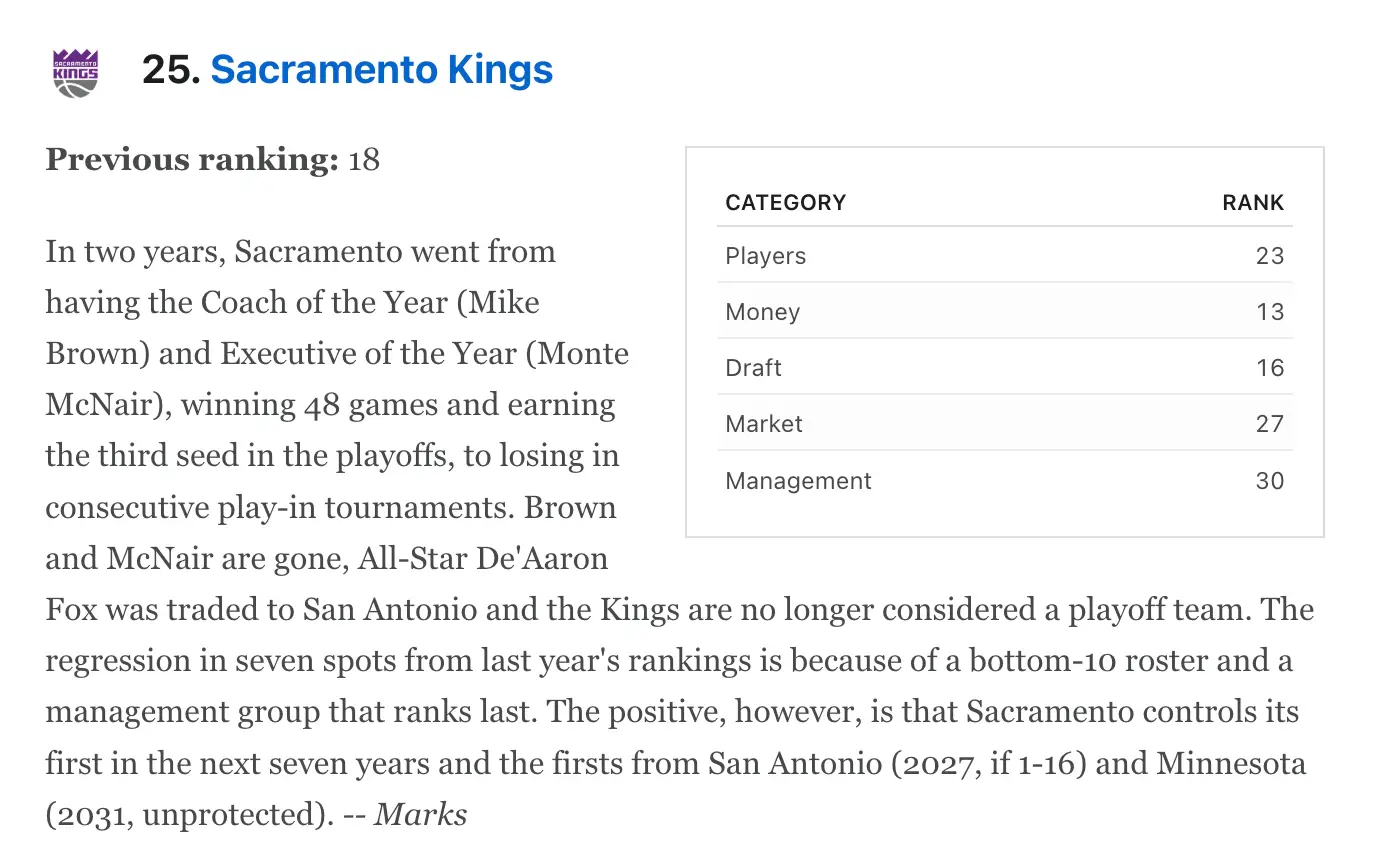The image size is (1400, 850).
Task: Click the Money rank value 13
Action: coord(1270,312)
